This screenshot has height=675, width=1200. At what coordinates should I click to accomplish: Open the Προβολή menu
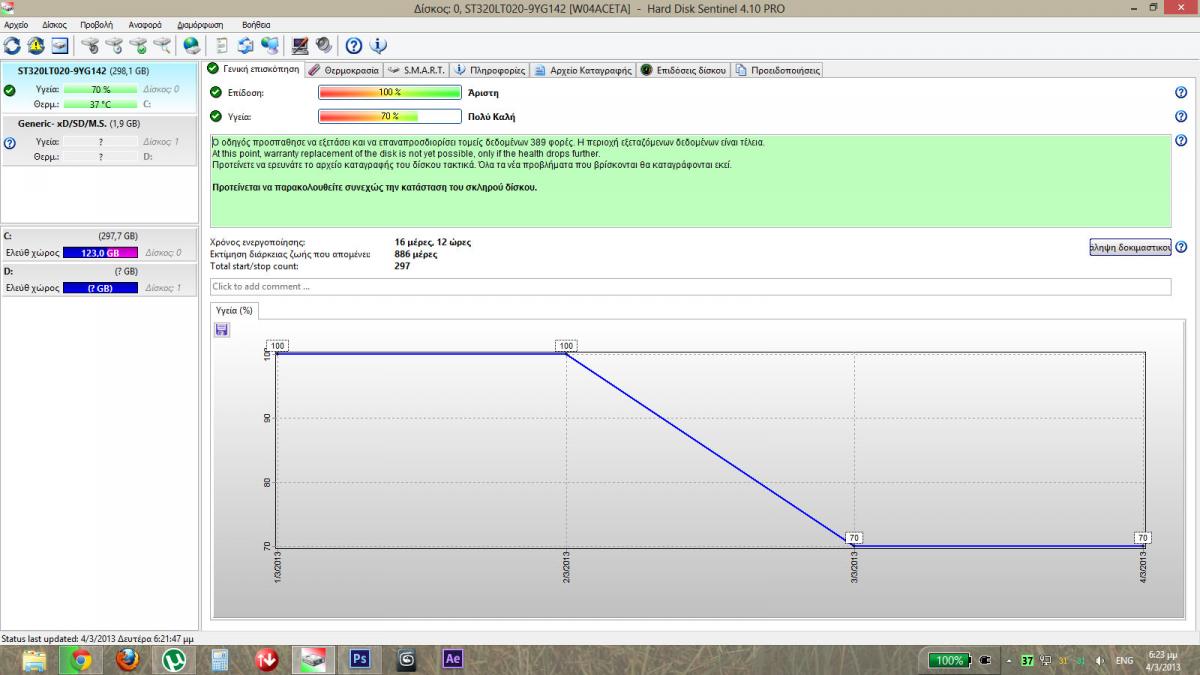click(x=97, y=23)
